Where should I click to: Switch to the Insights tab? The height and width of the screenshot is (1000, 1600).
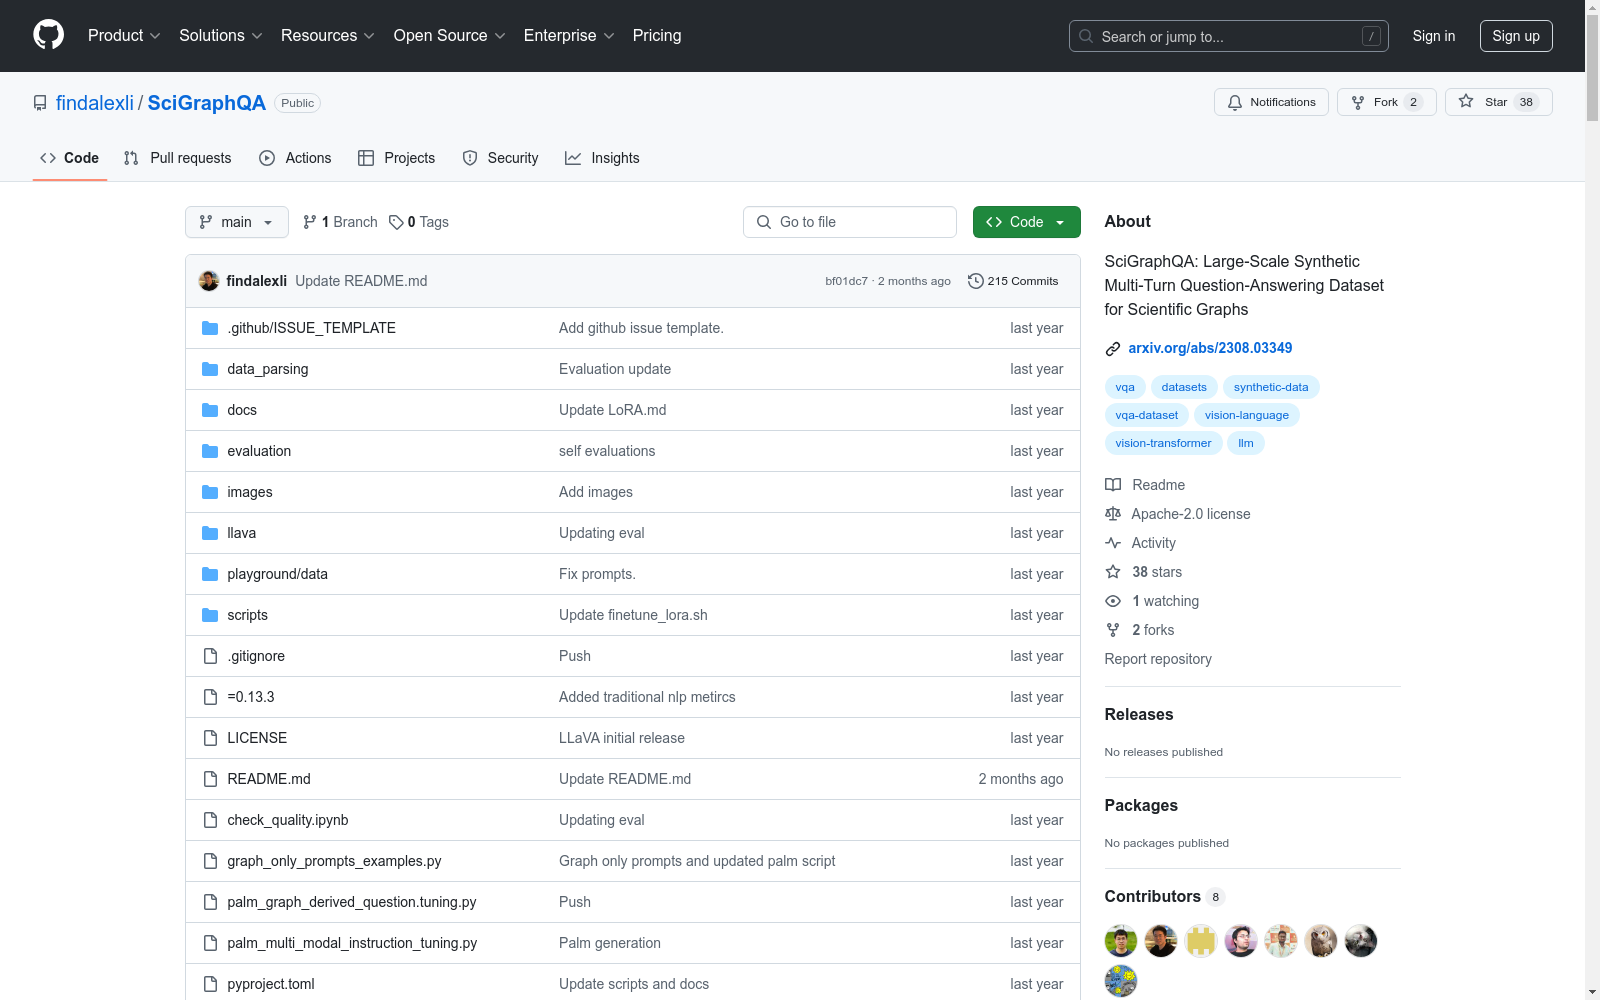point(602,158)
